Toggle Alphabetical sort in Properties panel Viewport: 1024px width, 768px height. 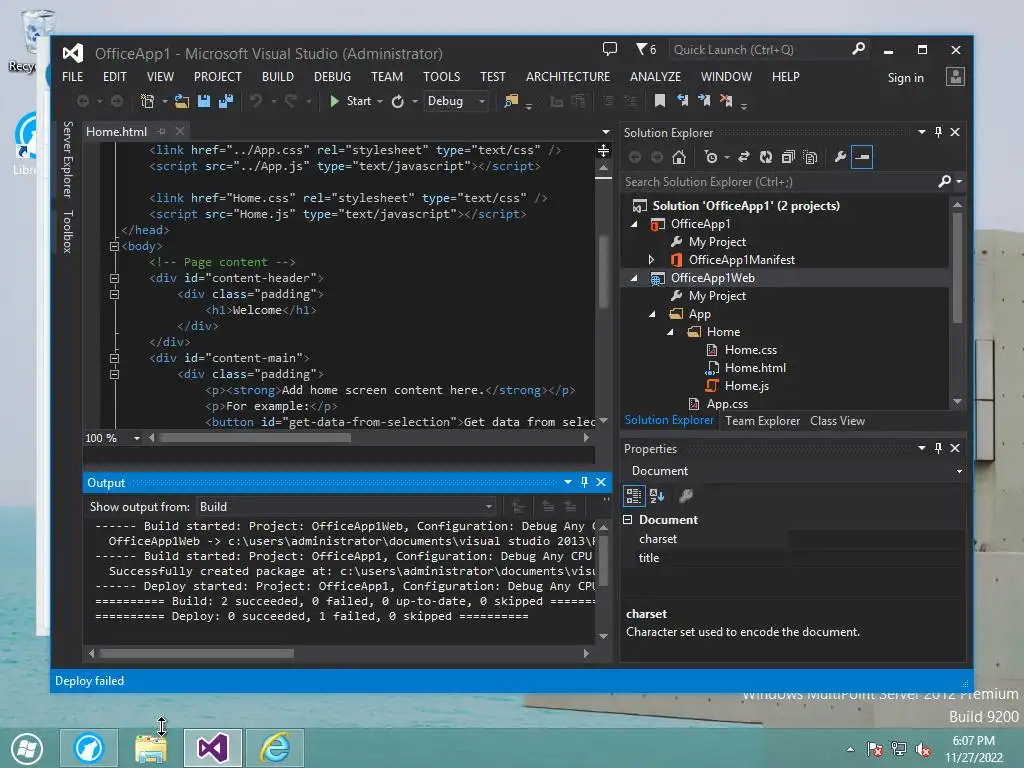point(657,496)
